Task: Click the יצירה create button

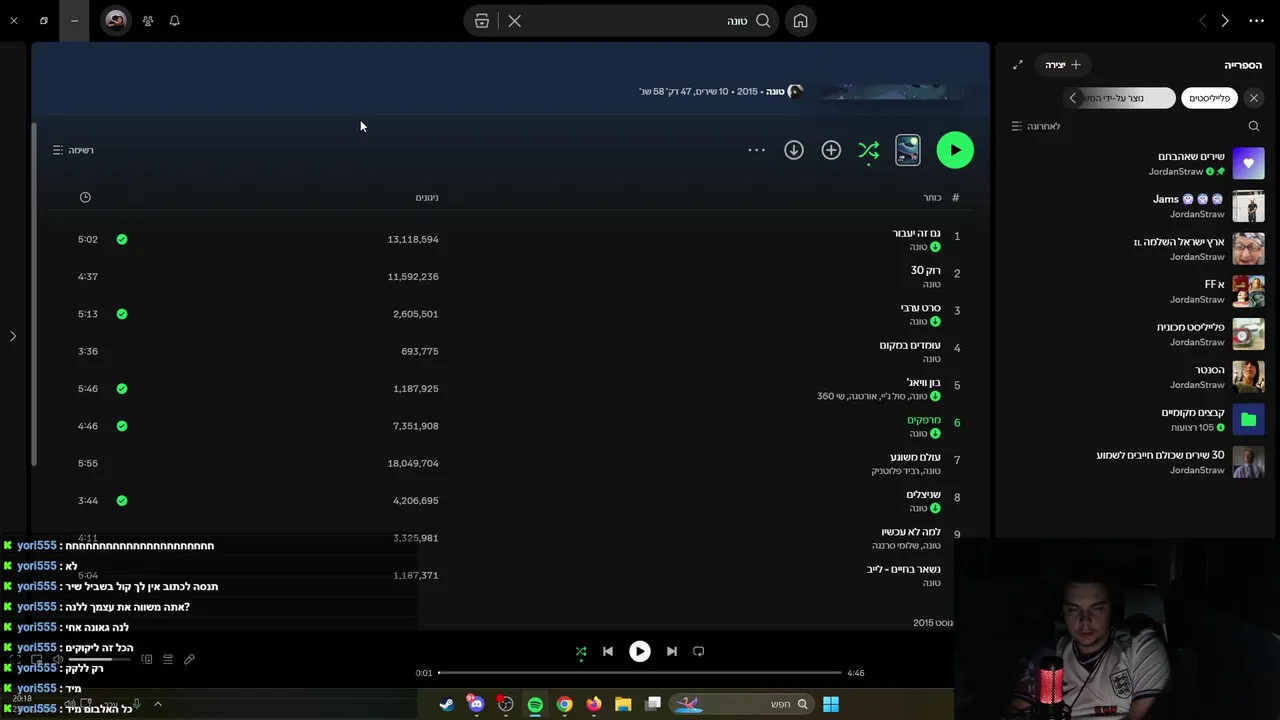Action: click(1062, 65)
